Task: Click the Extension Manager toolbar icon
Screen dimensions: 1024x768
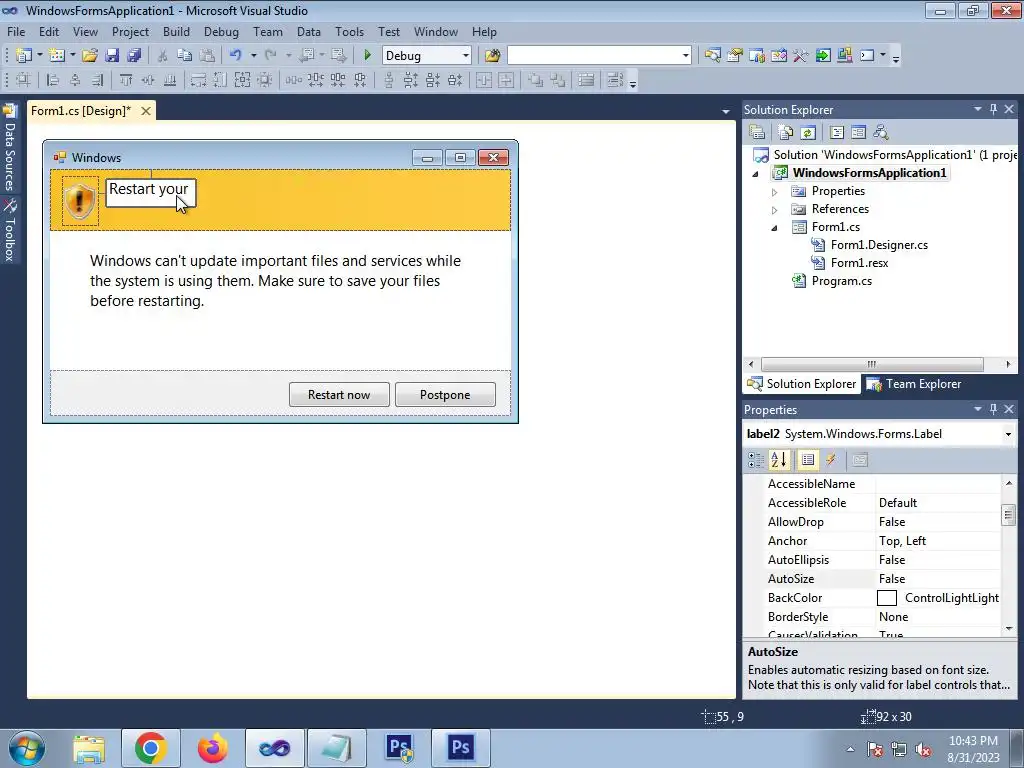Action: [844, 56]
